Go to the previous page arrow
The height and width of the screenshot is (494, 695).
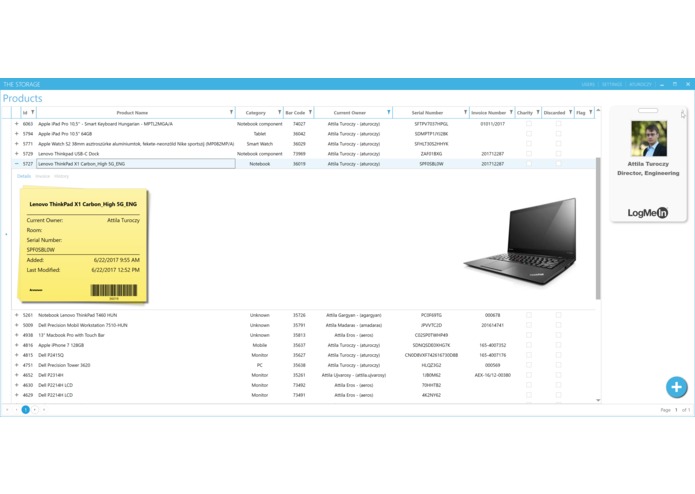(16, 410)
